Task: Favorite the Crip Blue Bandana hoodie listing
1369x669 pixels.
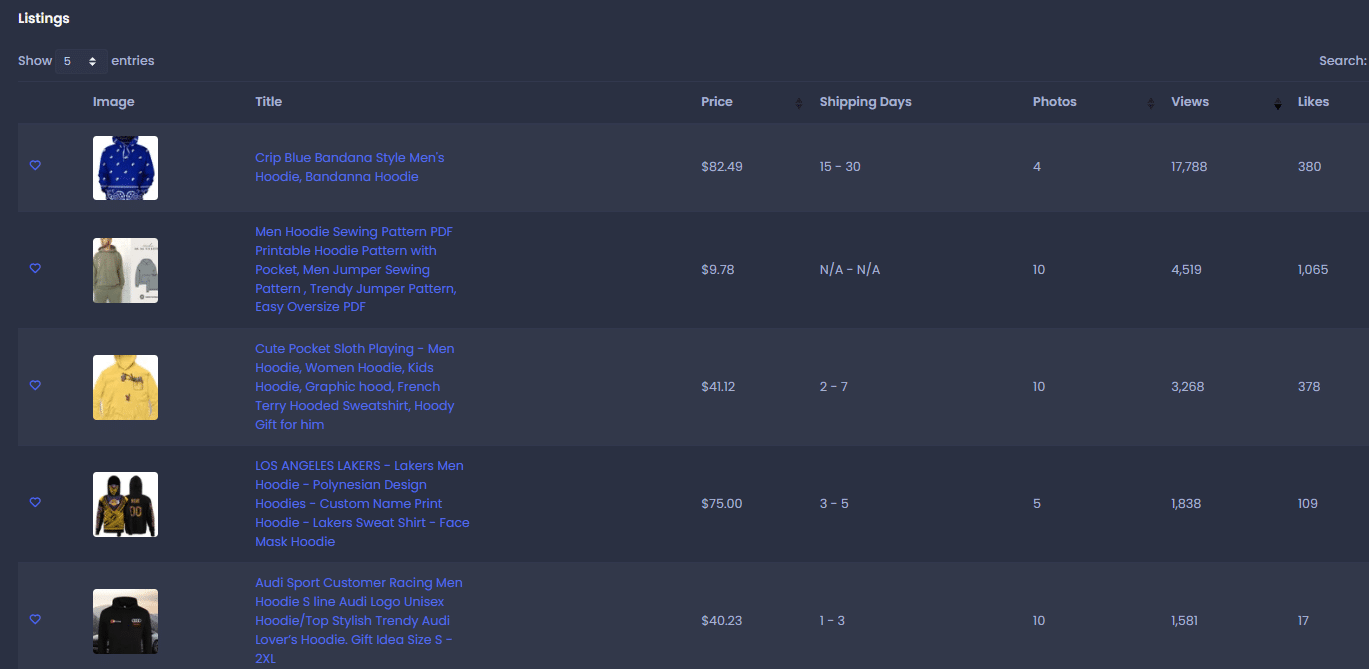Action: (x=35, y=166)
